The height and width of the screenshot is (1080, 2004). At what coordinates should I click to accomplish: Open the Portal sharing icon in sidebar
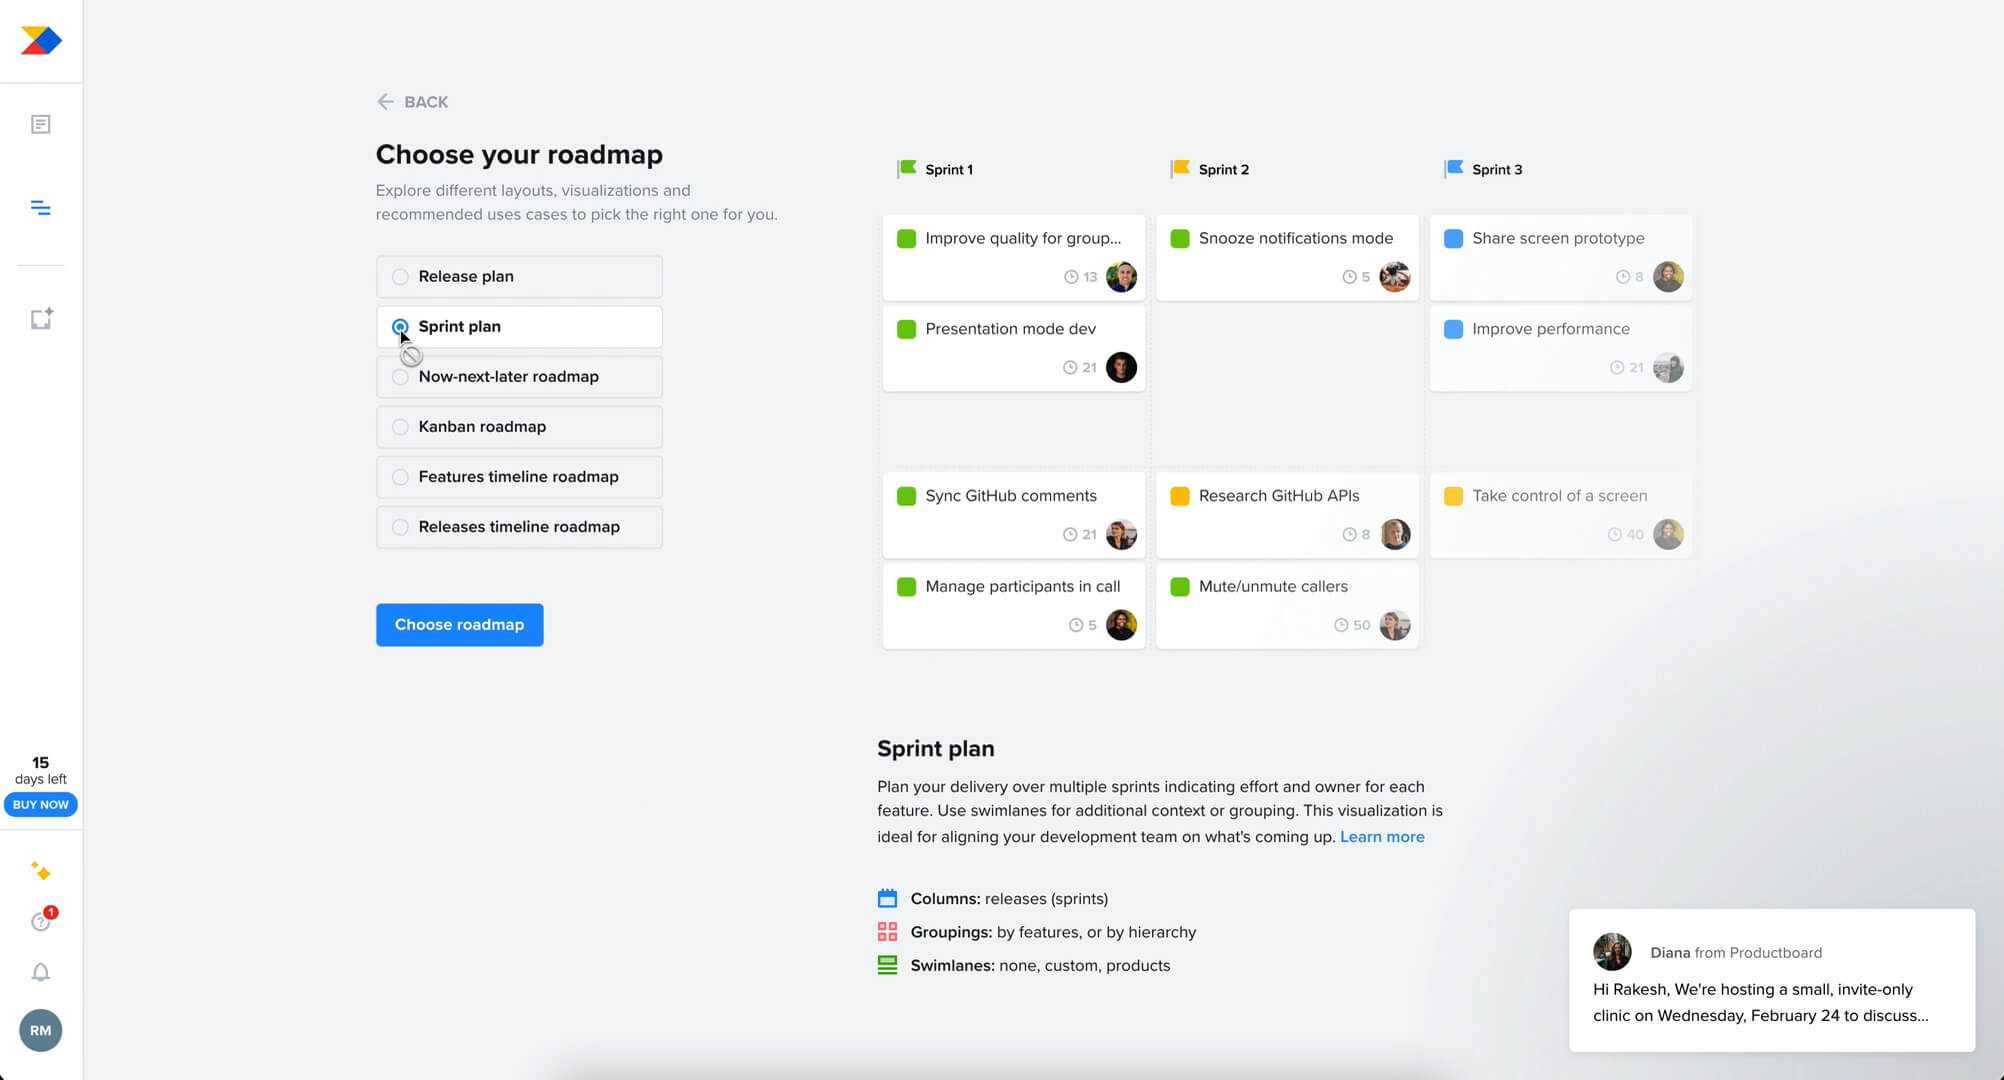(x=40, y=317)
